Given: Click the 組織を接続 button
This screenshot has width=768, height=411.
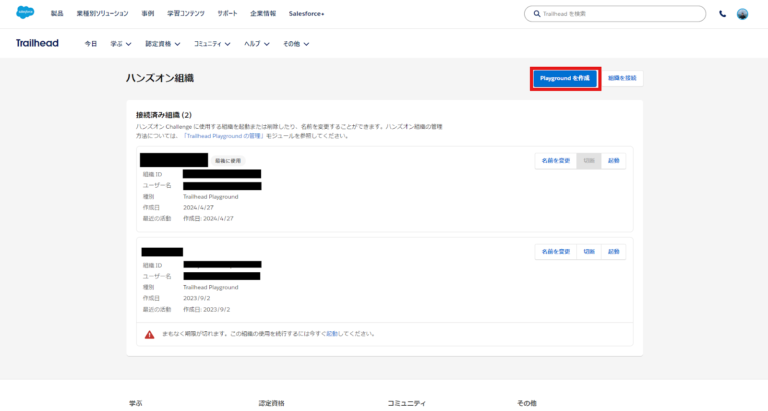Looking at the screenshot, I should pos(622,77).
